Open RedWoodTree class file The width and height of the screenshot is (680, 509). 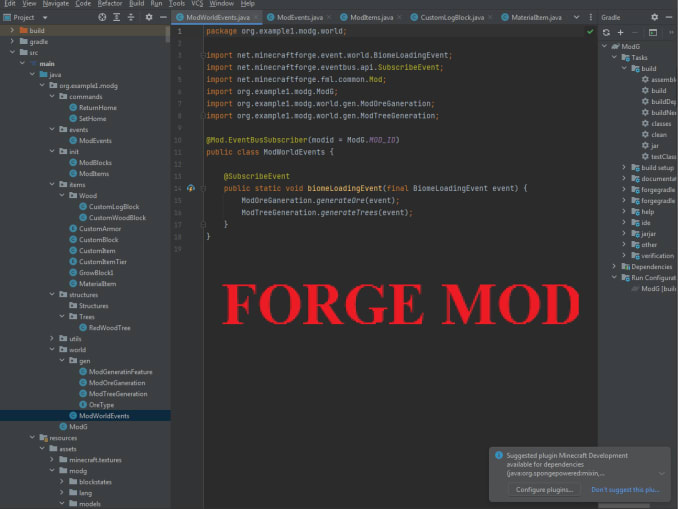pyautogui.click(x=105, y=328)
